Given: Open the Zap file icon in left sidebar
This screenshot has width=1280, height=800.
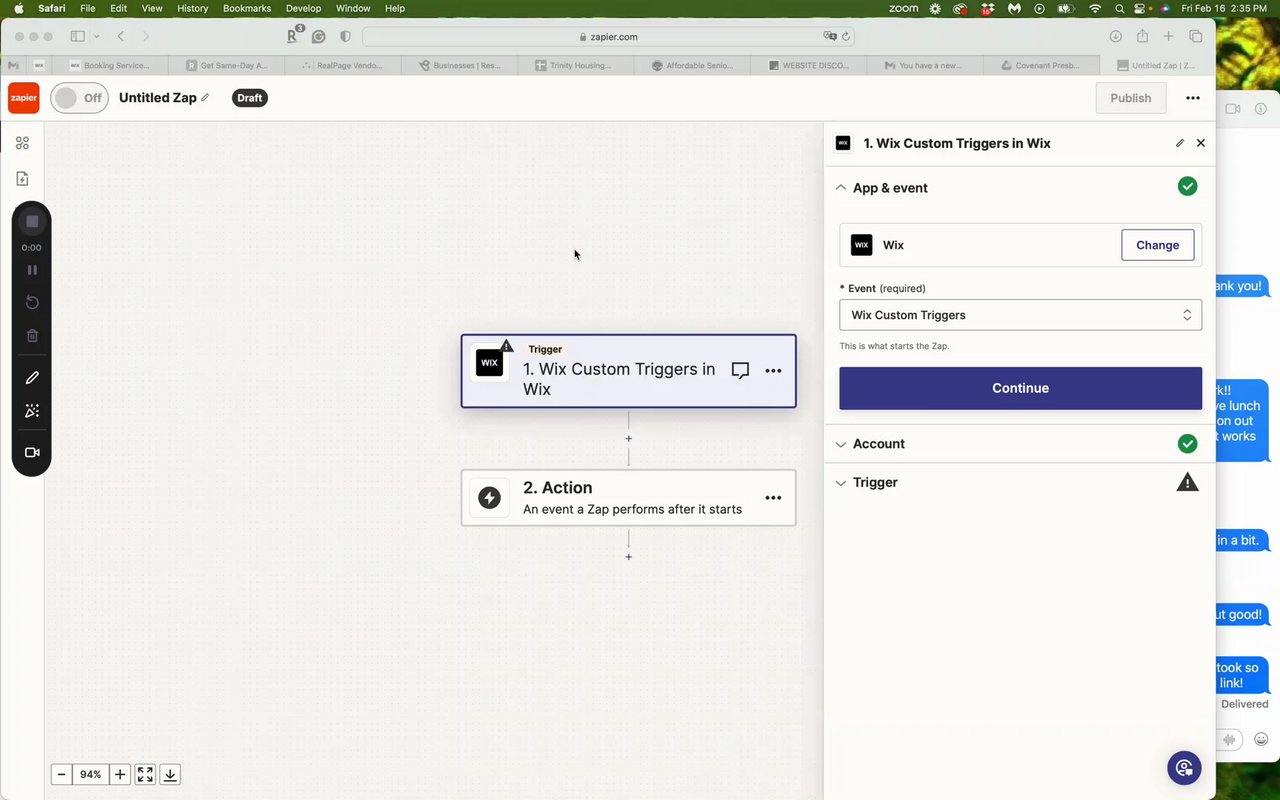Looking at the screenshot, I should click(x=22, y=179).
